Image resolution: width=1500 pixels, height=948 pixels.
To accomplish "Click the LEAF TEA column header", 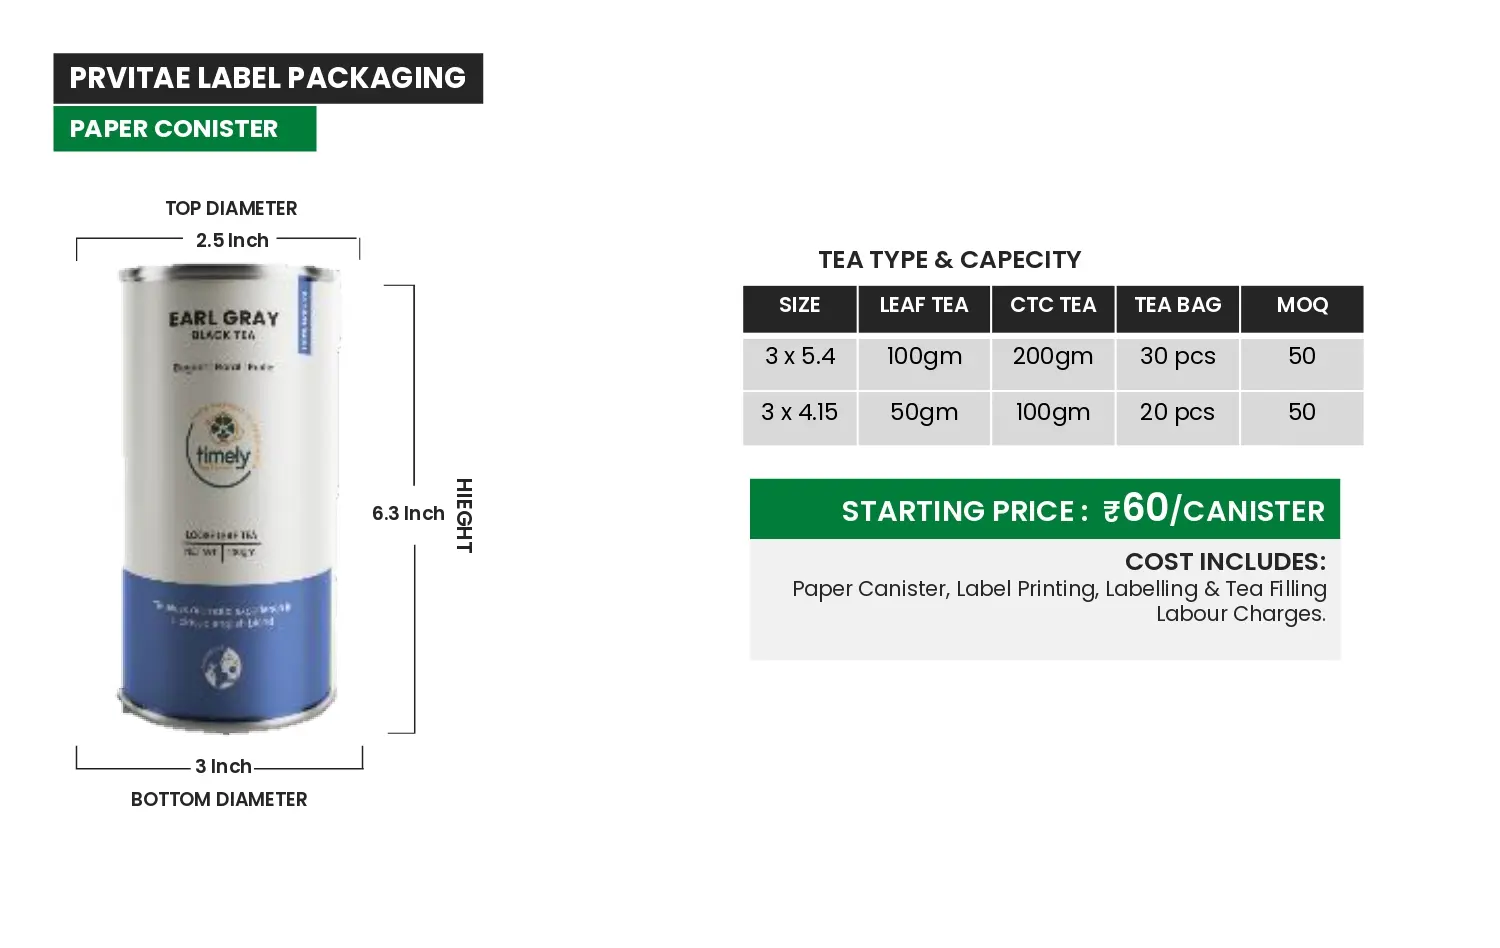I will point(924,308).
